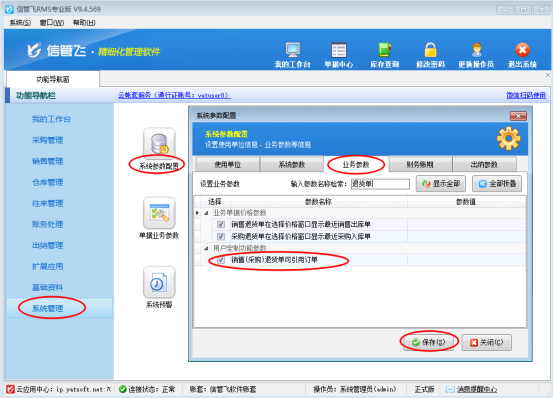Viewport: 553px width, 398px height.
Task: Click the 显示全部 button
Action: [441, 184]
